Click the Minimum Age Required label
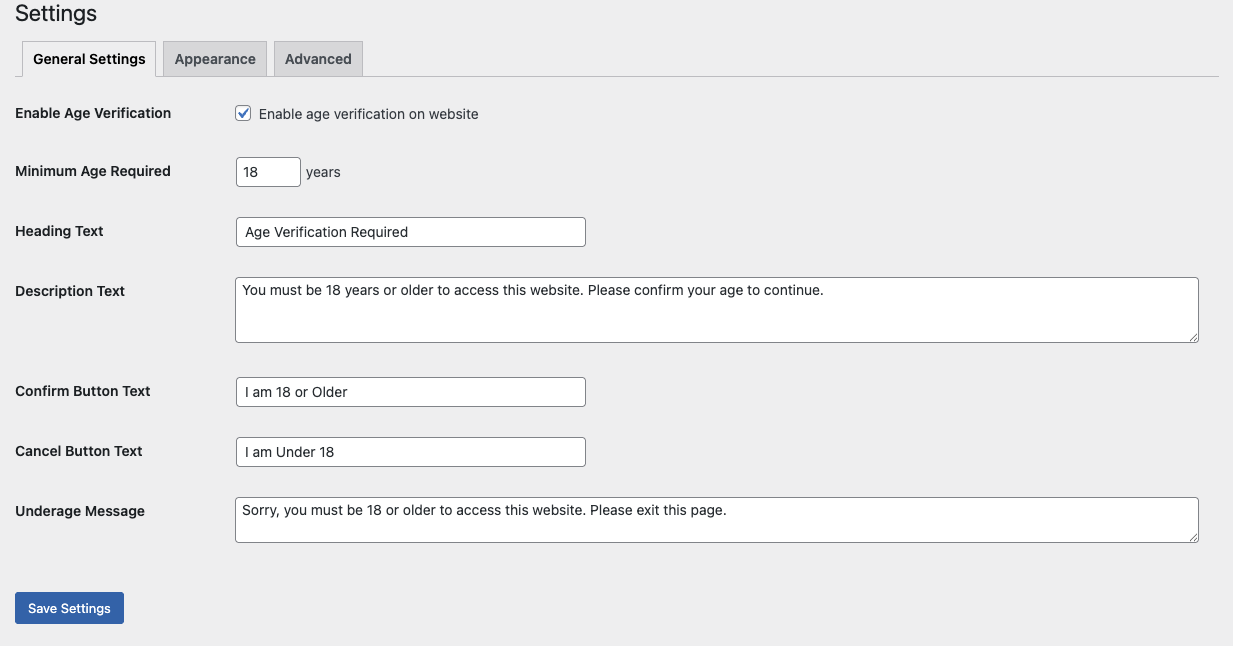Image resolution: width=1233 pixels, height=646 pixels. [93, 171]
